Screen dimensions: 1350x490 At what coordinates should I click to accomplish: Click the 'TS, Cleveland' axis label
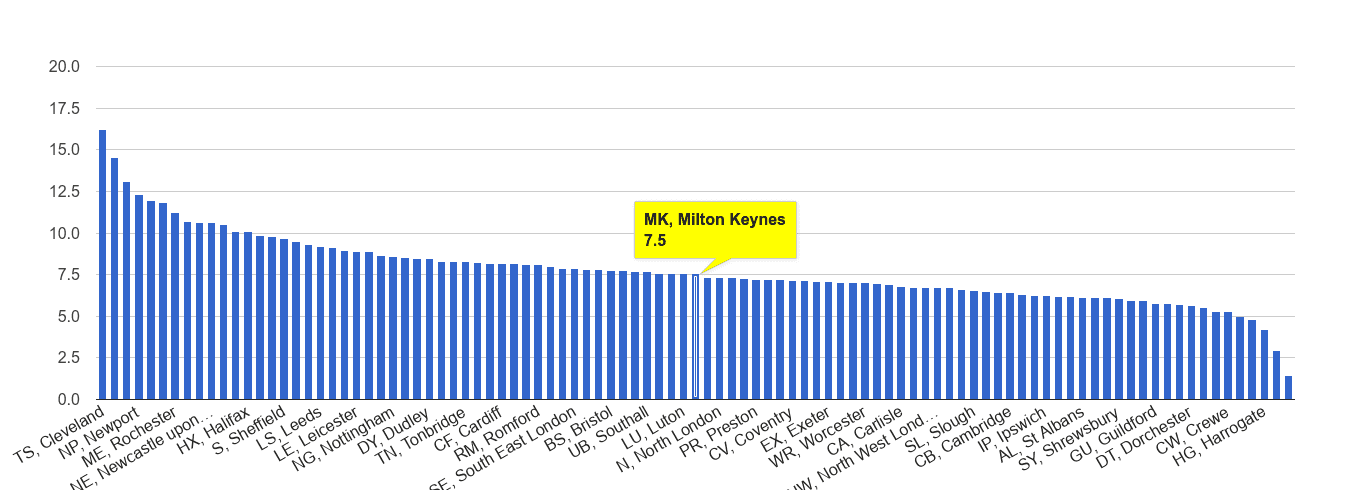tap(60, 436)
